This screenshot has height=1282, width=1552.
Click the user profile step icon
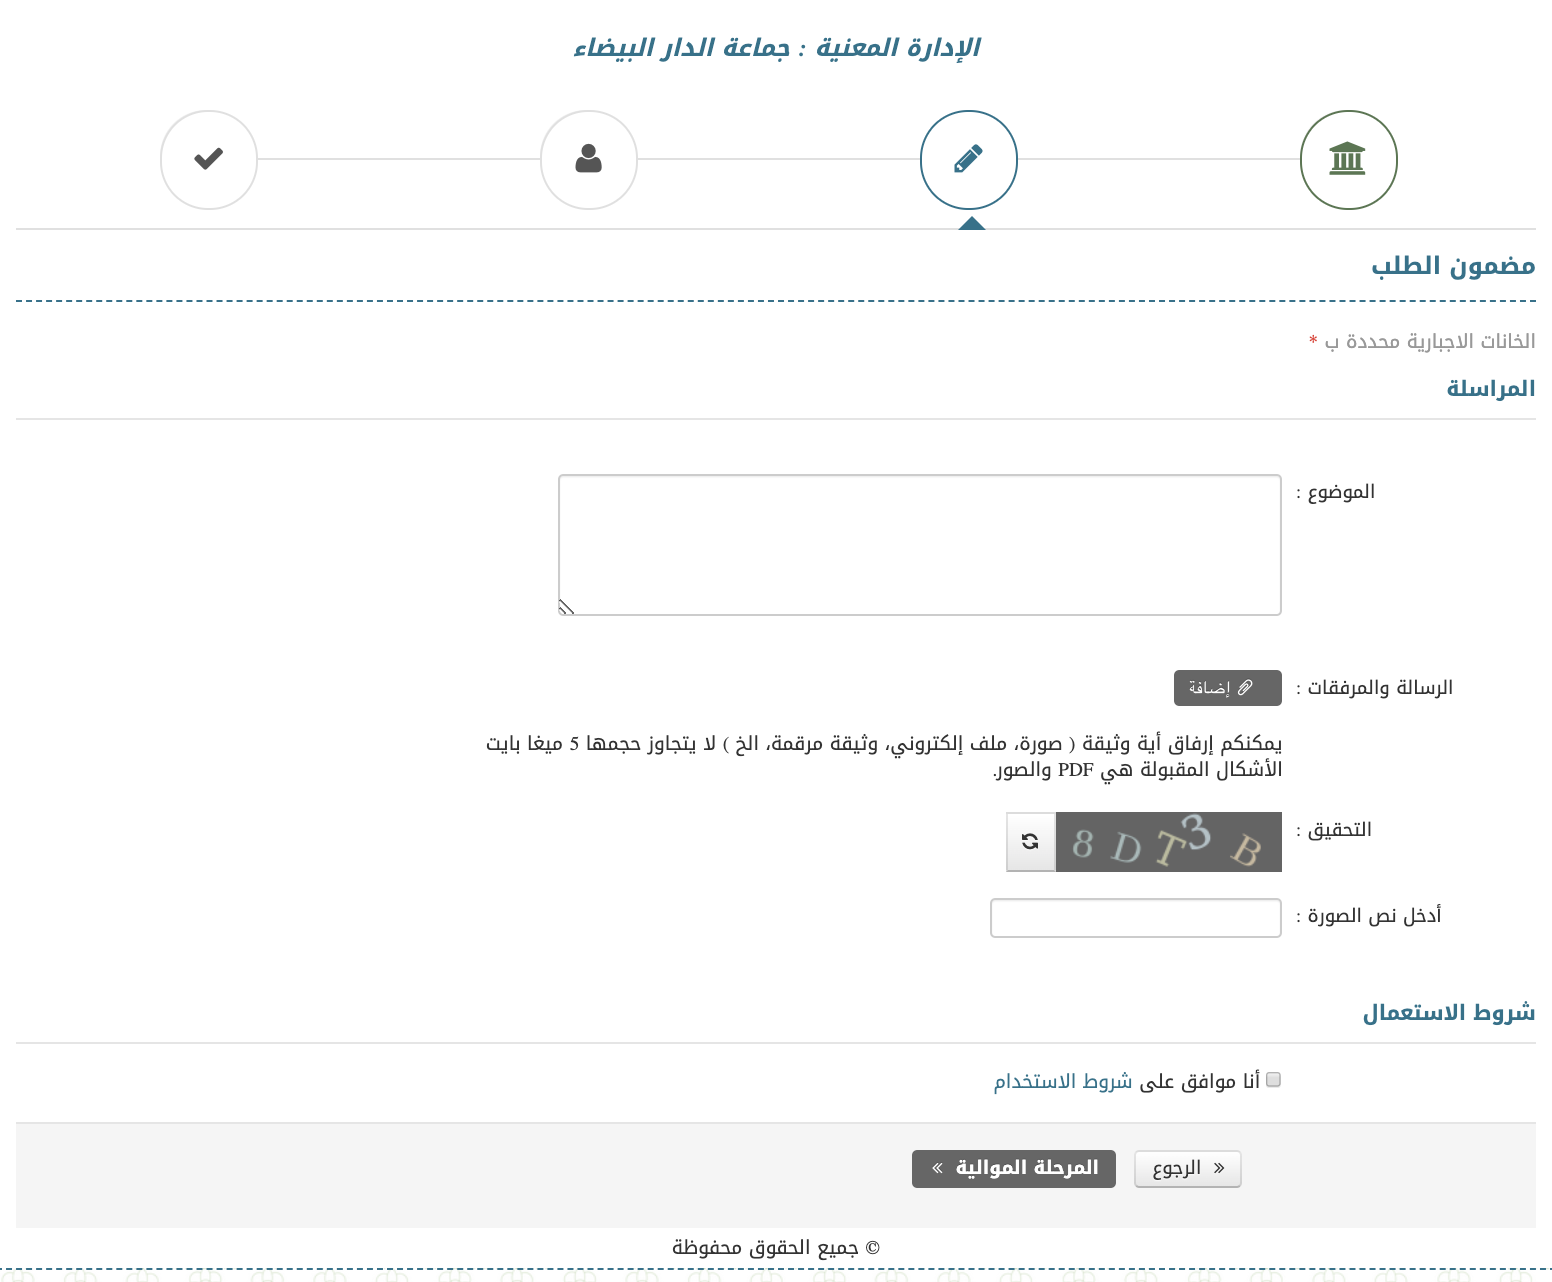[x=589, y=160]
